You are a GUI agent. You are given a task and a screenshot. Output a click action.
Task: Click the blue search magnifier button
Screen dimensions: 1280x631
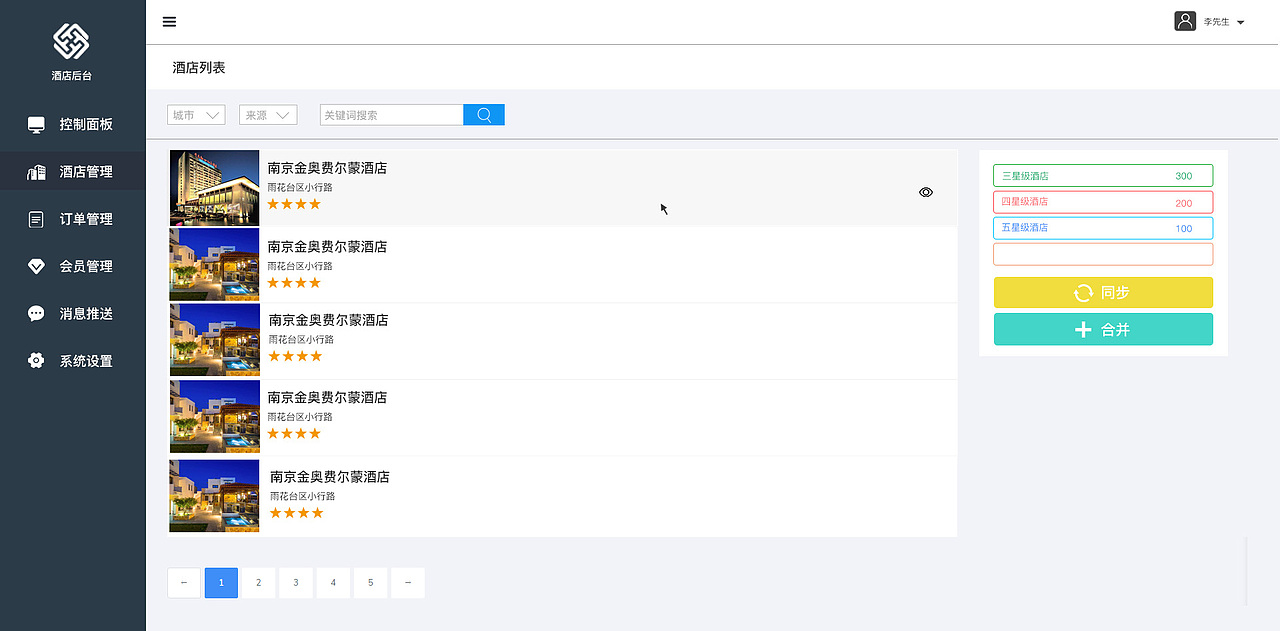click(484, 115)
